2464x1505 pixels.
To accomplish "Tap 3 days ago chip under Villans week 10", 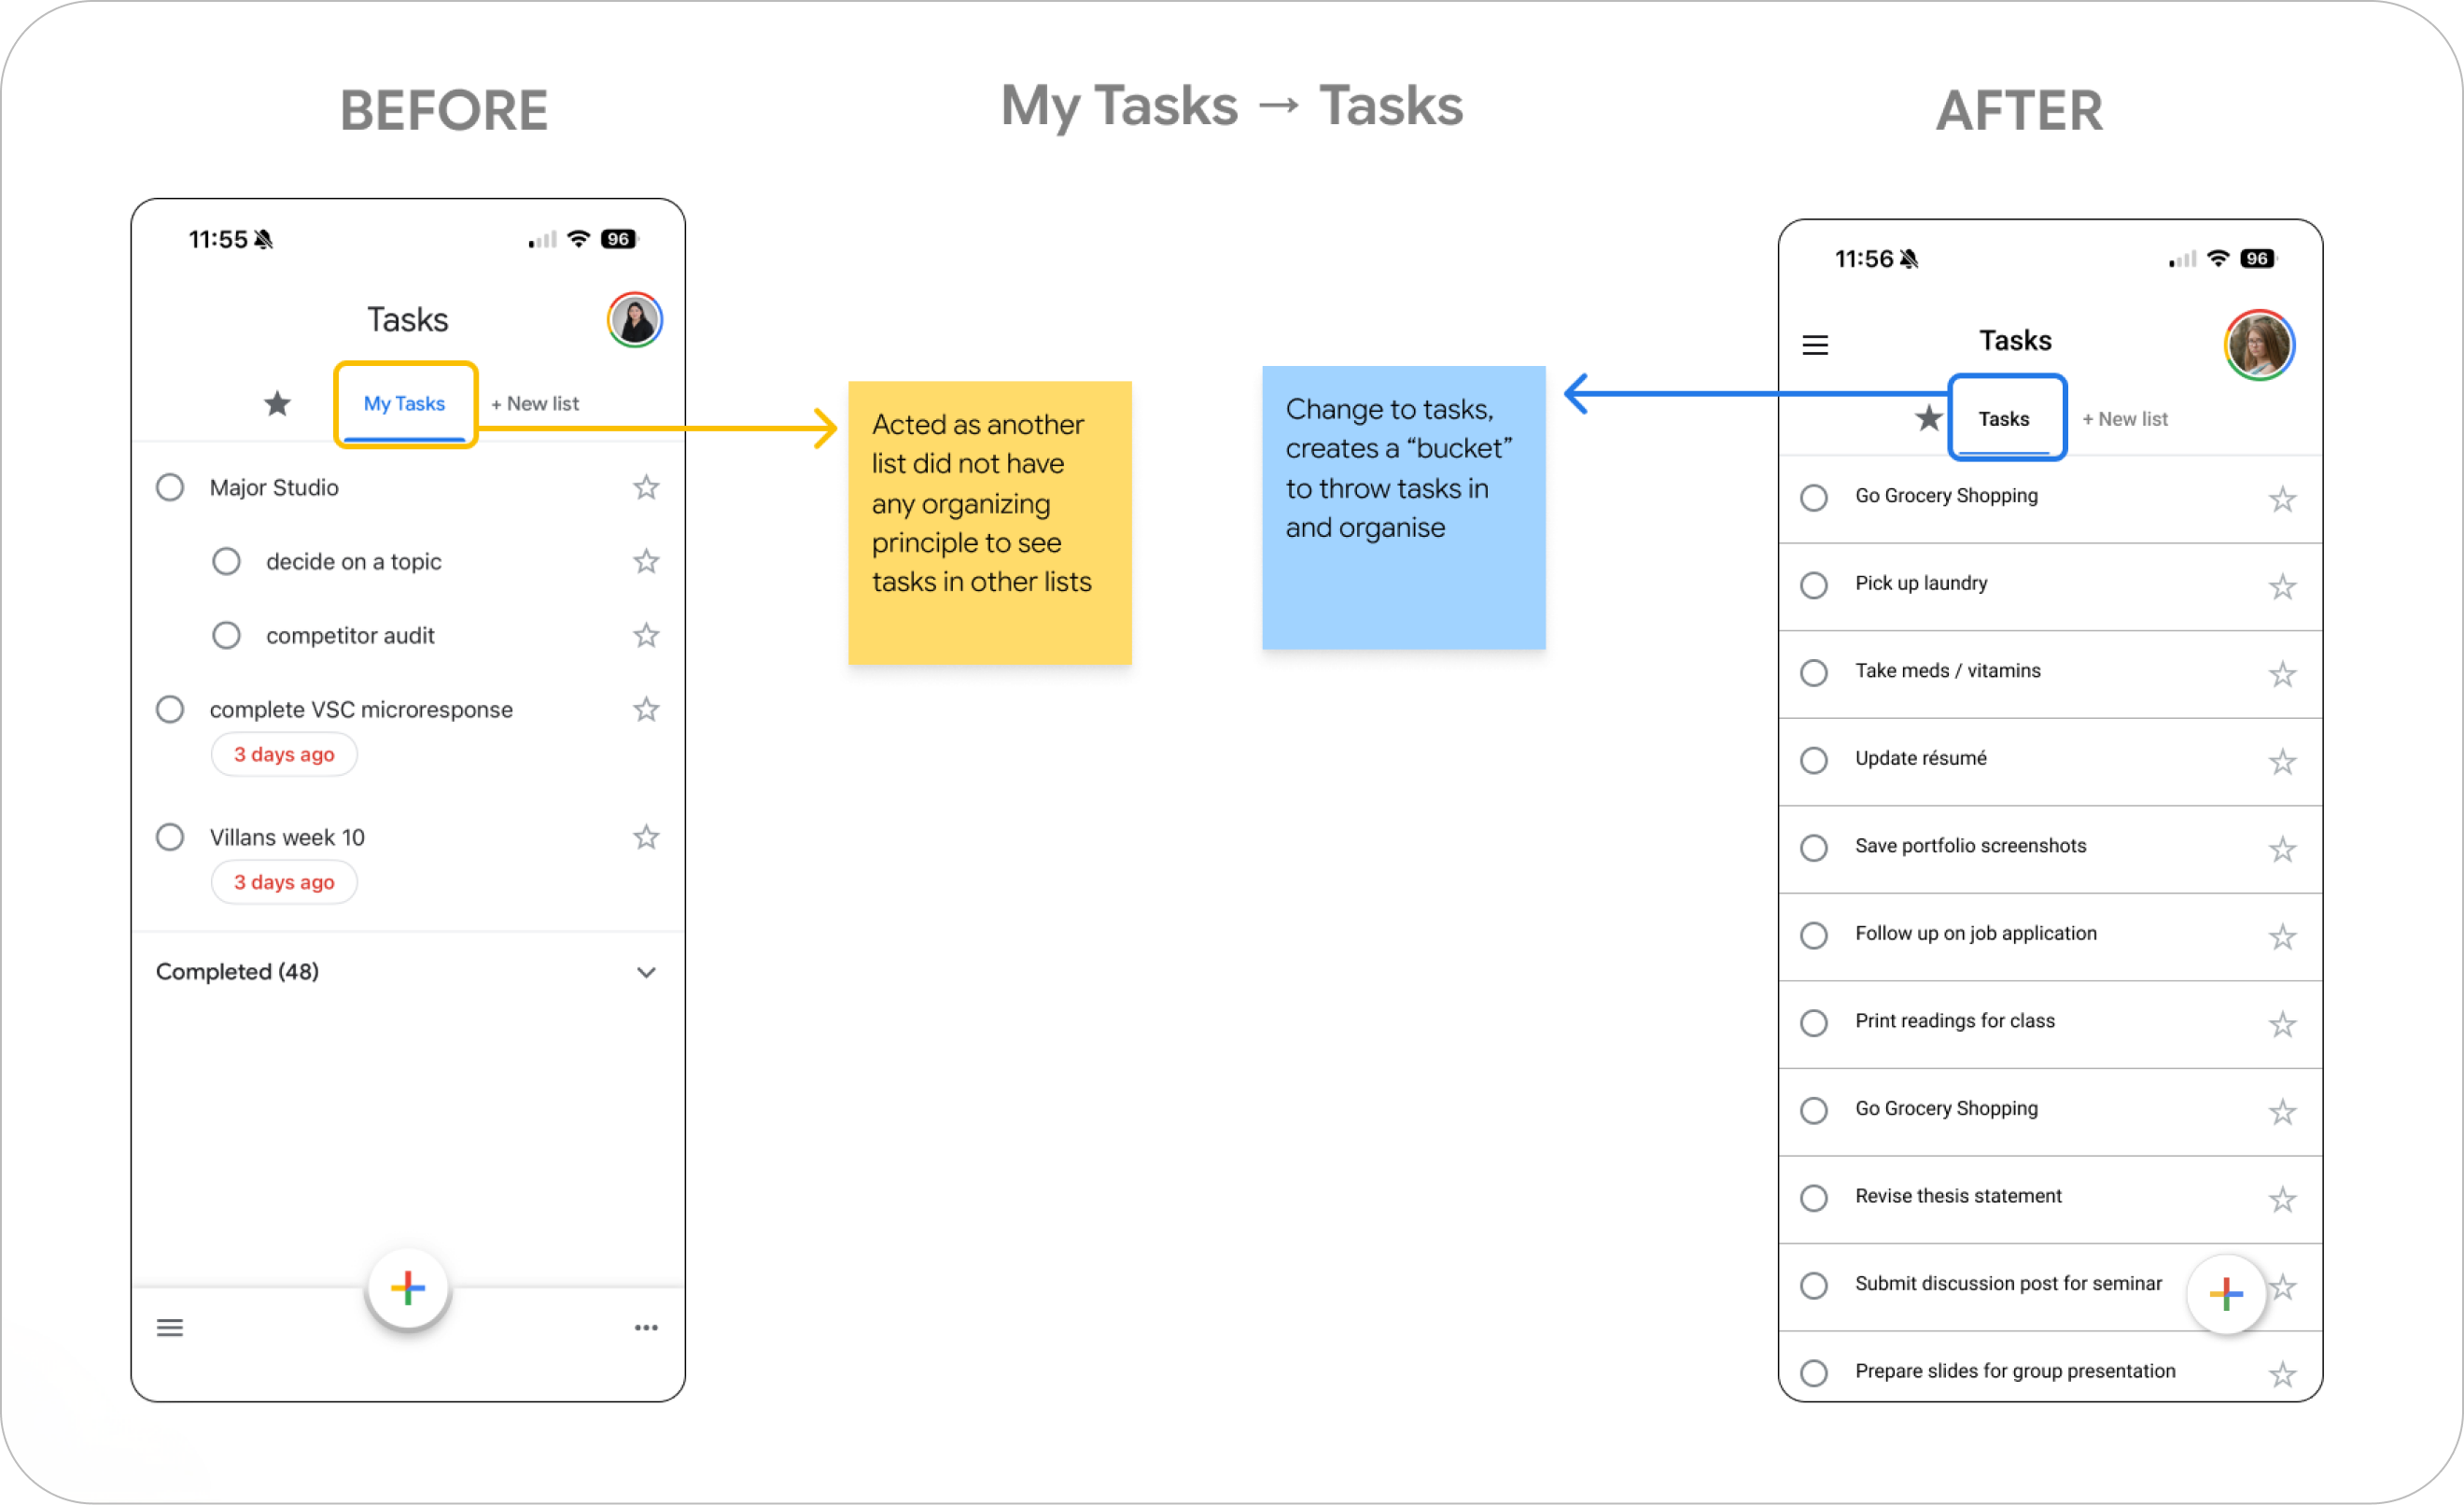I will 284,883.
